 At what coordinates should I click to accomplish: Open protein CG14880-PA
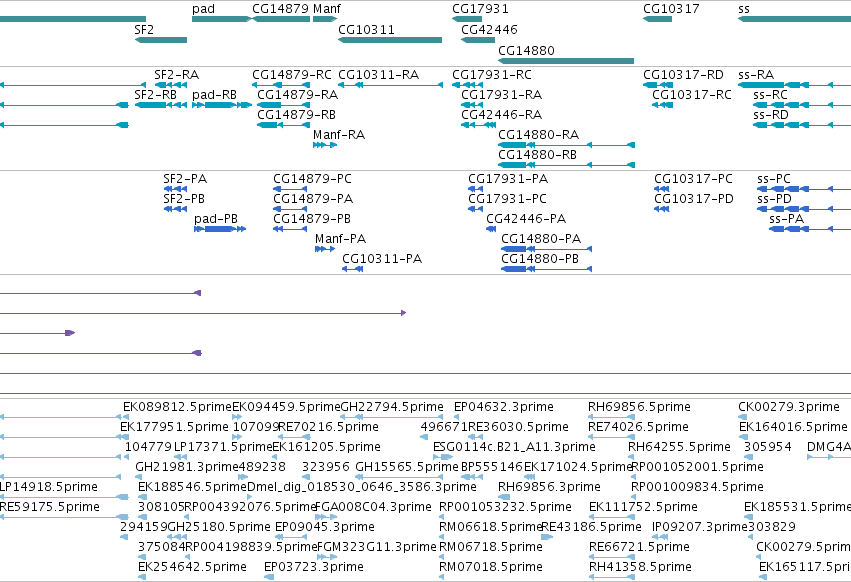click(x=541, y=239)
